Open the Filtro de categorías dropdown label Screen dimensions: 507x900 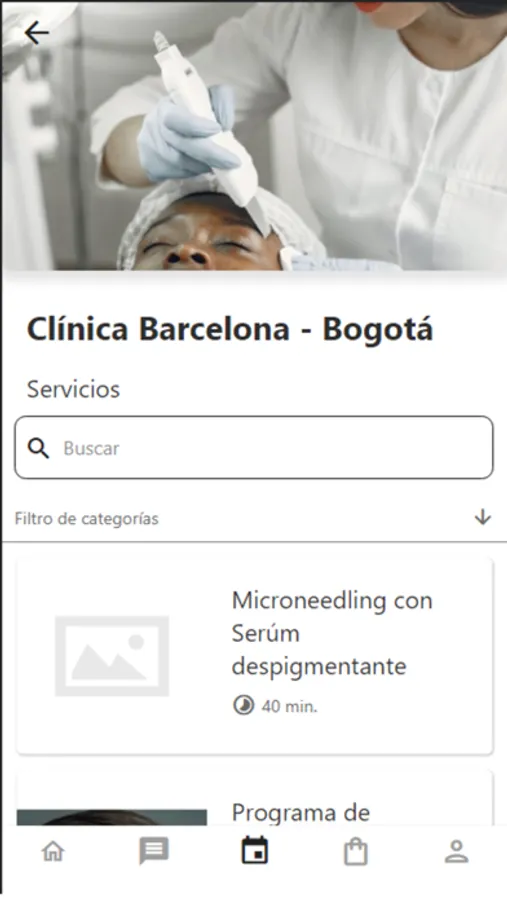point(87,519)
